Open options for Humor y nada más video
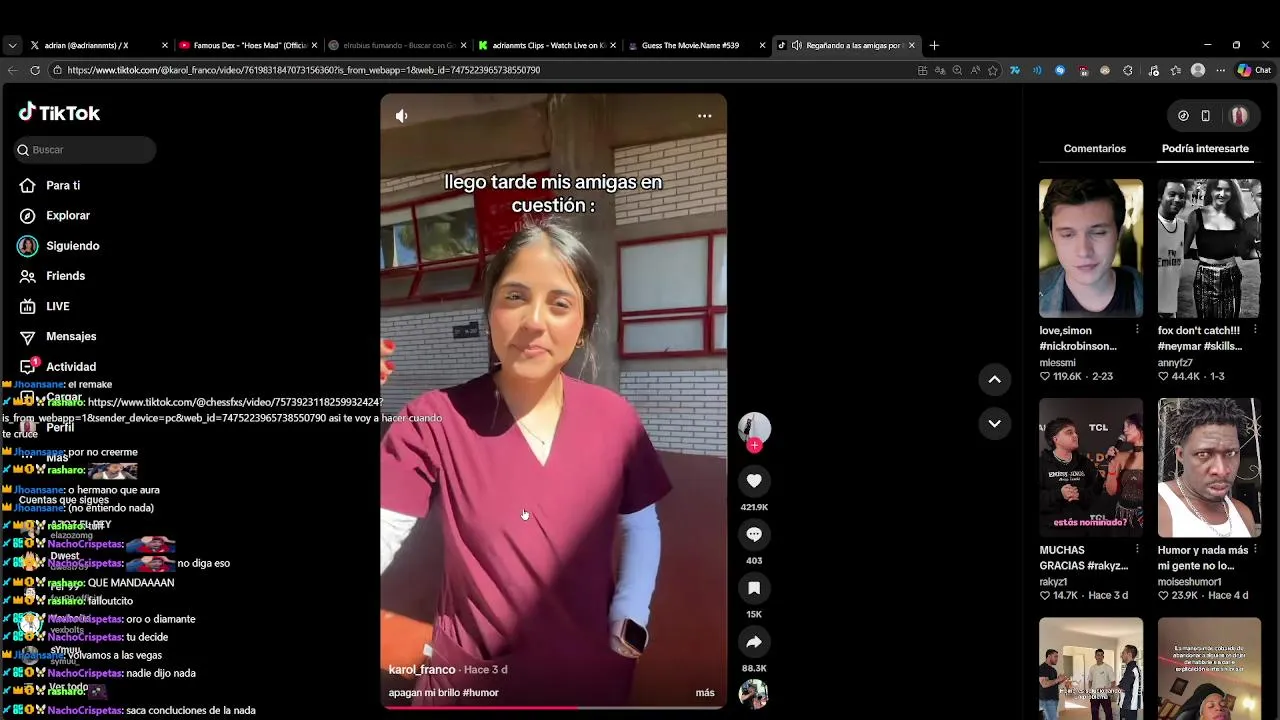This screenshot has height=720, width=1280. [1255, 549]
